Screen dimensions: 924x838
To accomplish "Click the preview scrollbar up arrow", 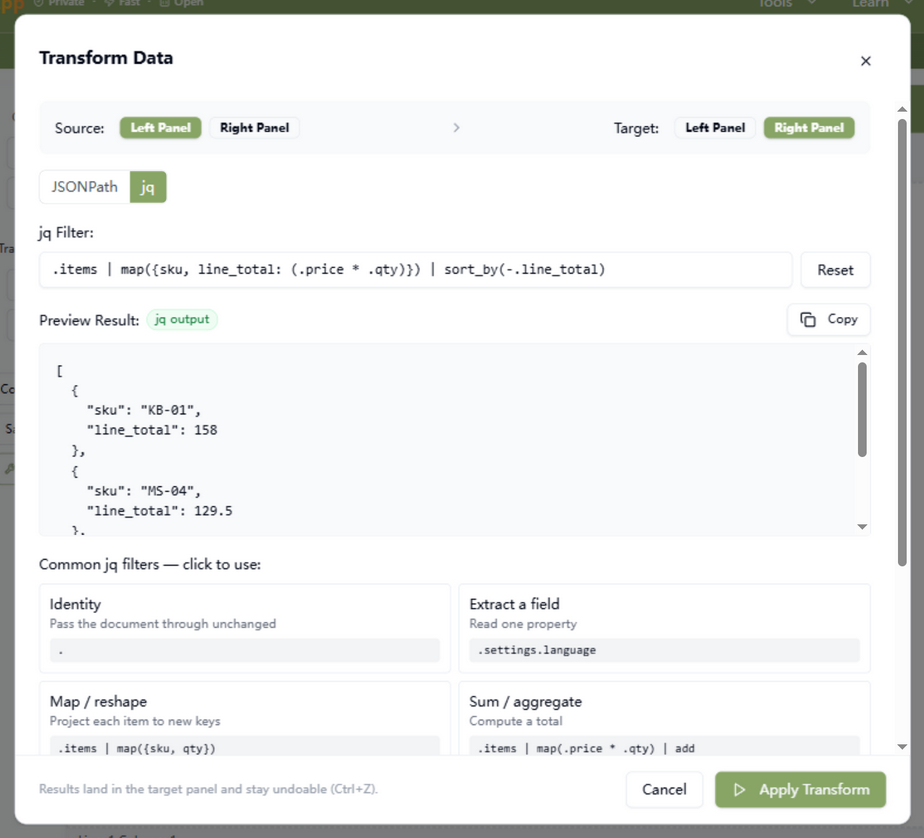I will pos(862,352).
